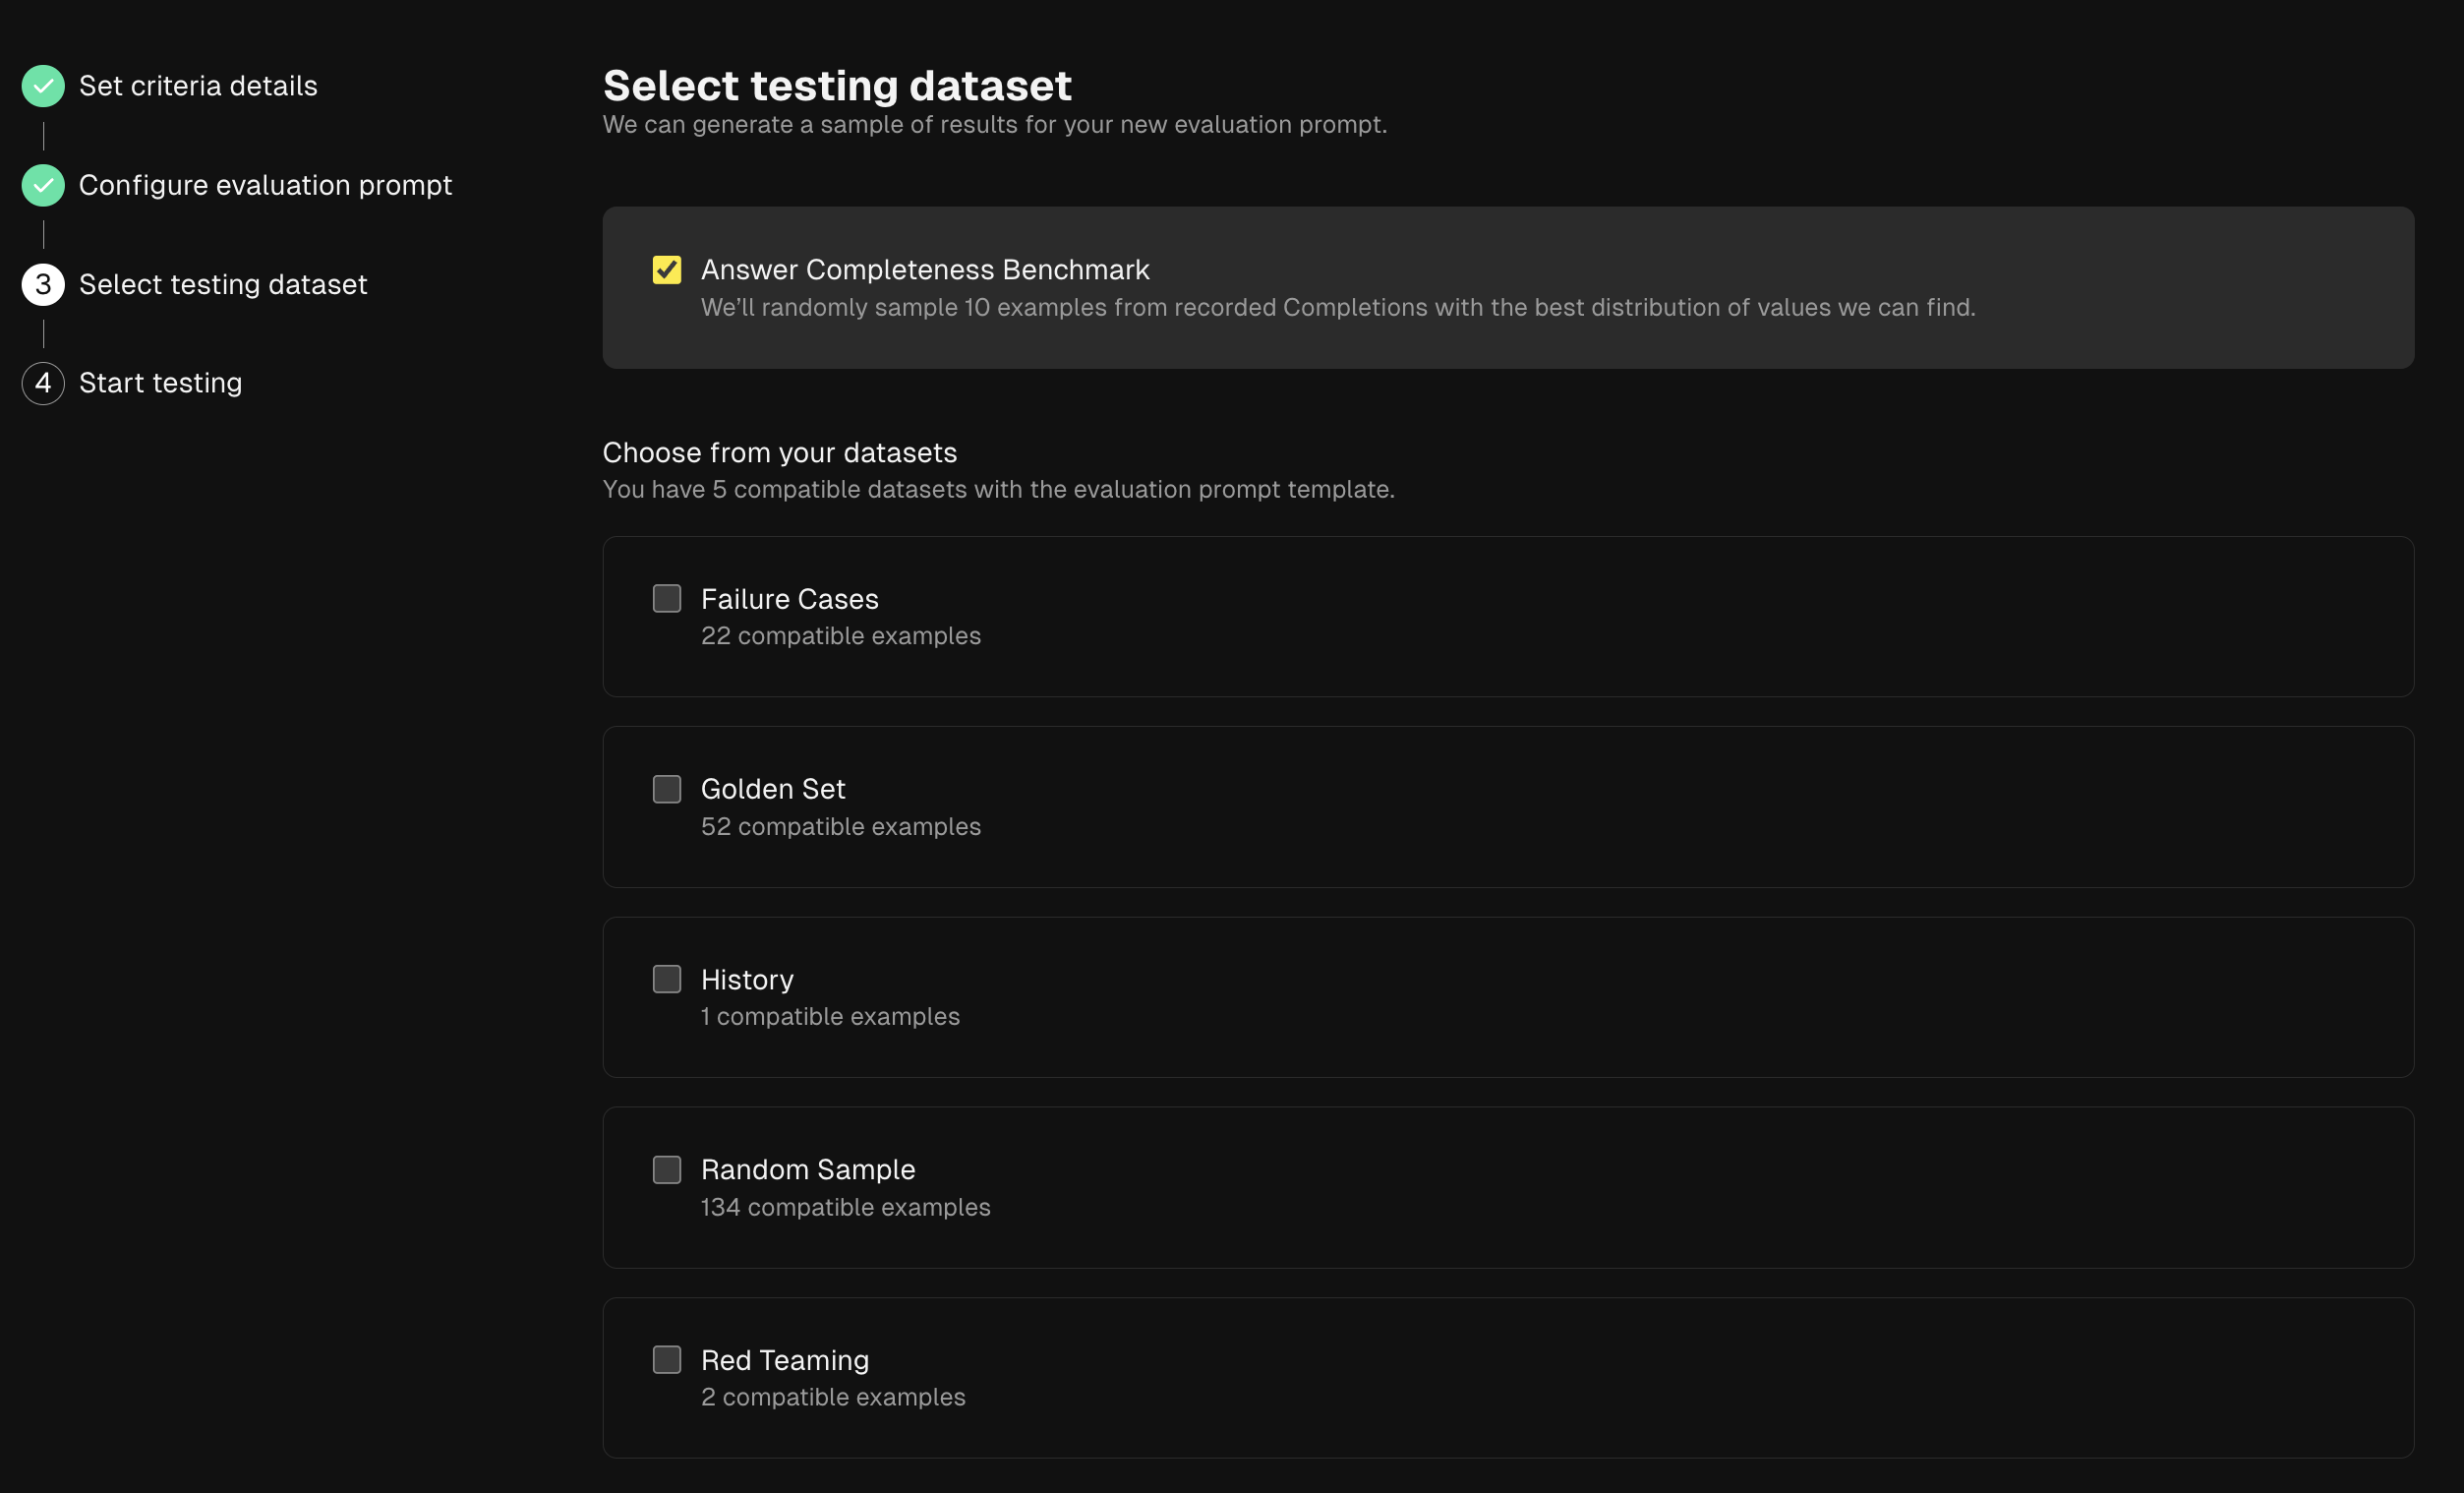Jump to the Start testing step
2464x1493 pixels.
160,383
